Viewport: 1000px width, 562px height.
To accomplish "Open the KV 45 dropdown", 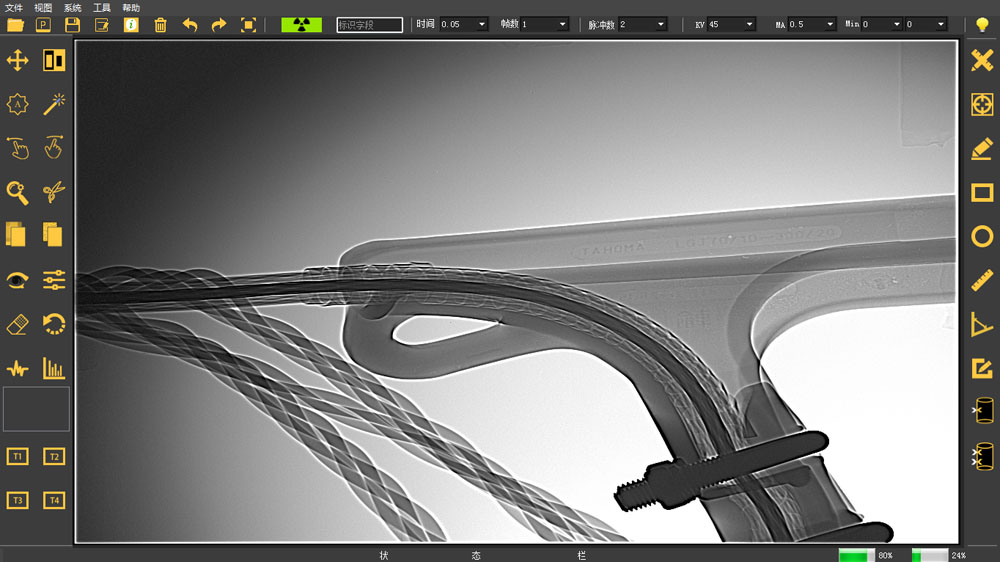I will [749, 24].
